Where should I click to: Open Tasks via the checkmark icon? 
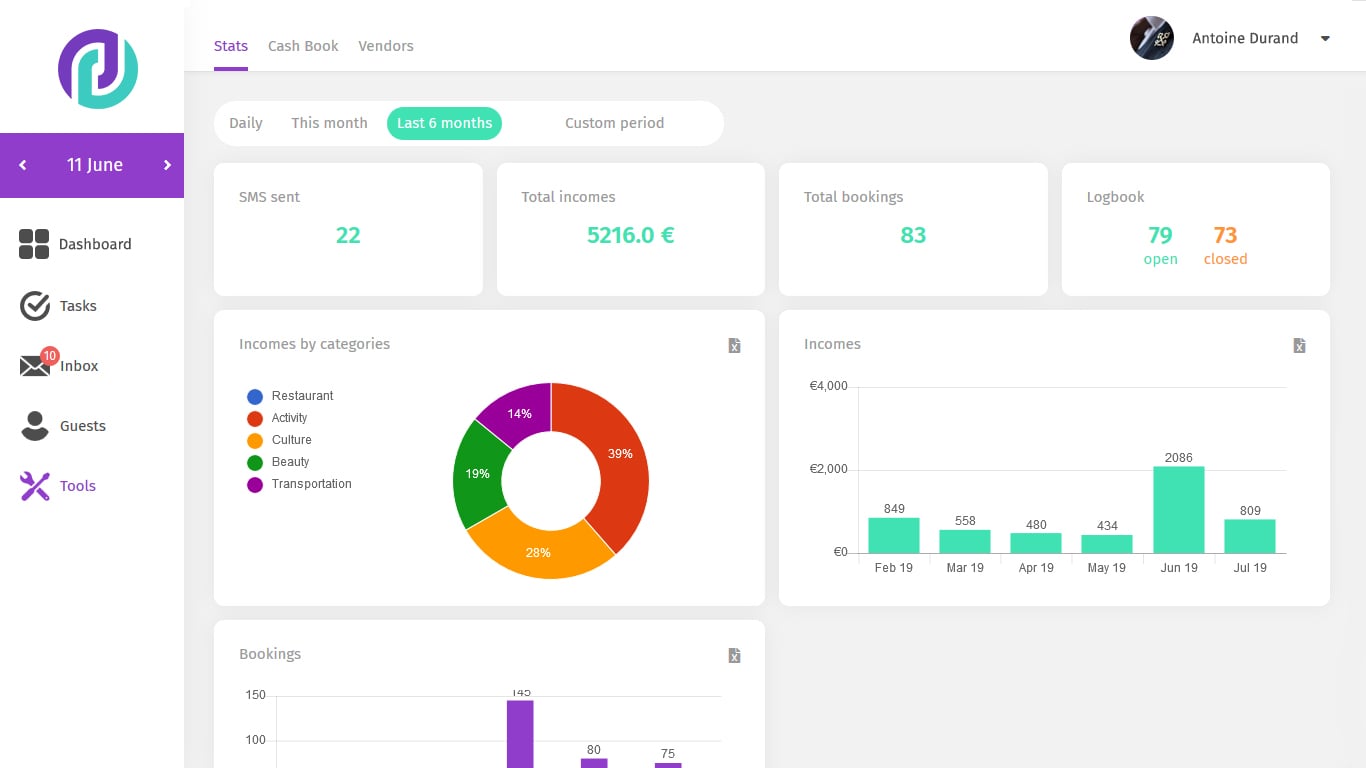(35, 306)
